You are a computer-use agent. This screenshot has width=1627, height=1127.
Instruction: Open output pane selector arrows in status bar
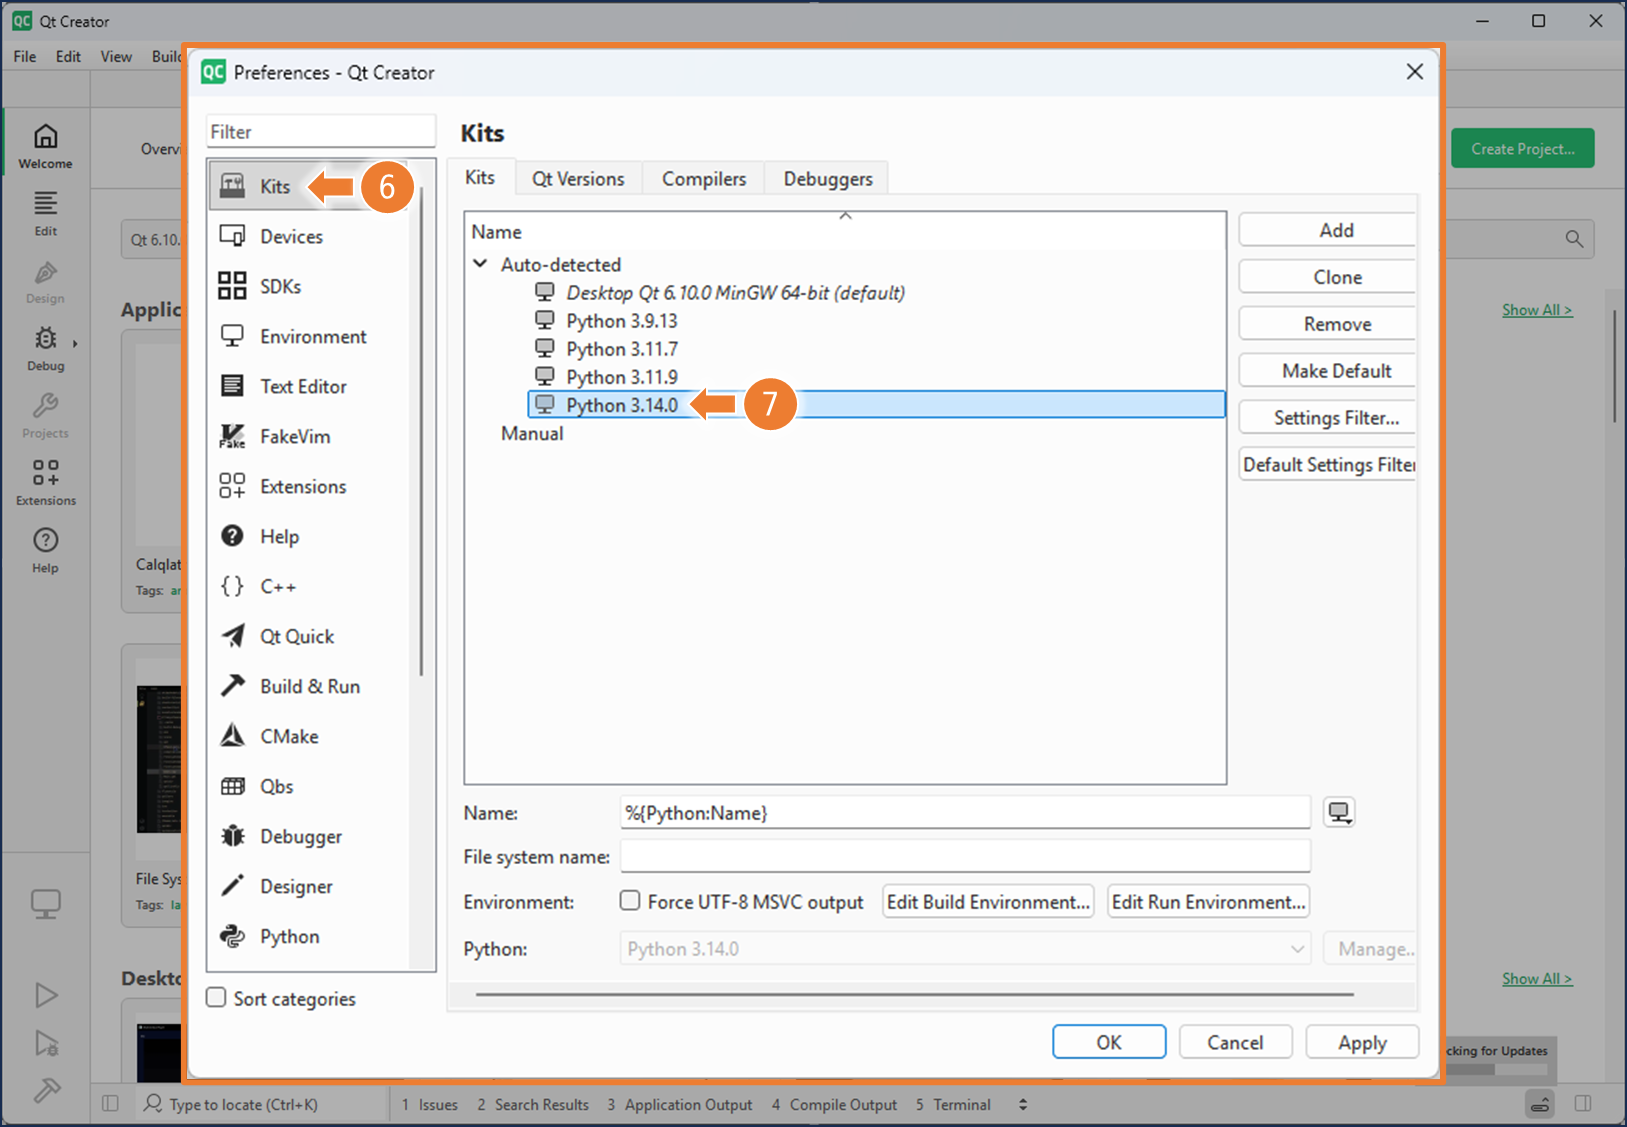point(1022,1104)
